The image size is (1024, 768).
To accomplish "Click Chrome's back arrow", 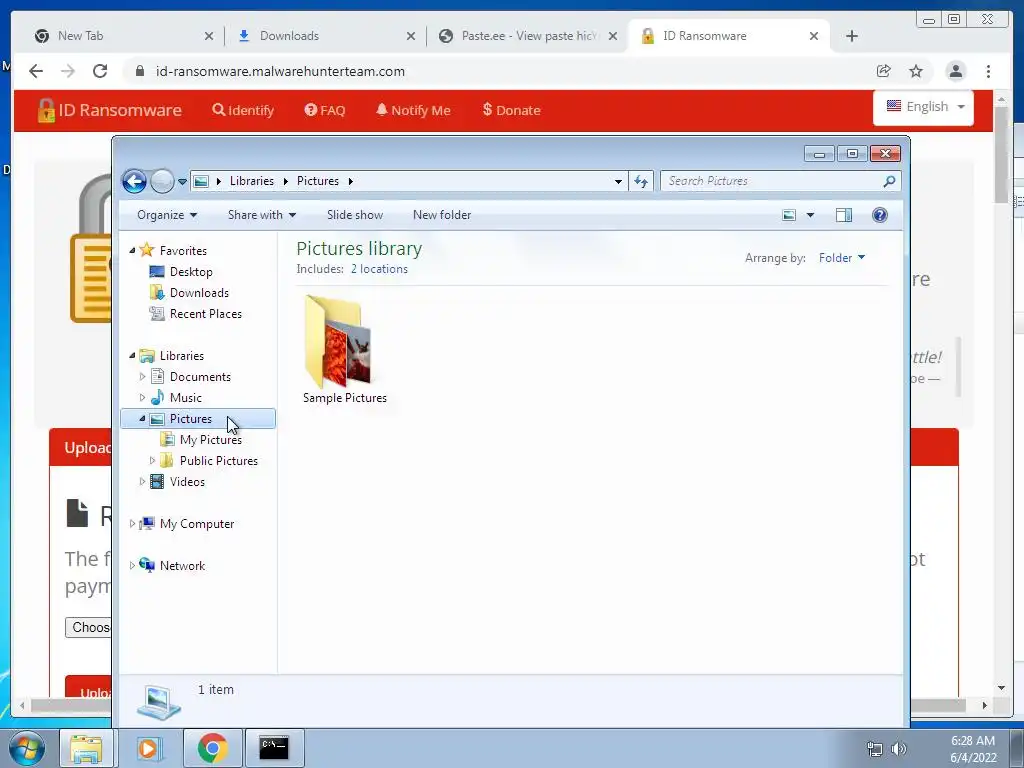I will click(x=36, y=71).
